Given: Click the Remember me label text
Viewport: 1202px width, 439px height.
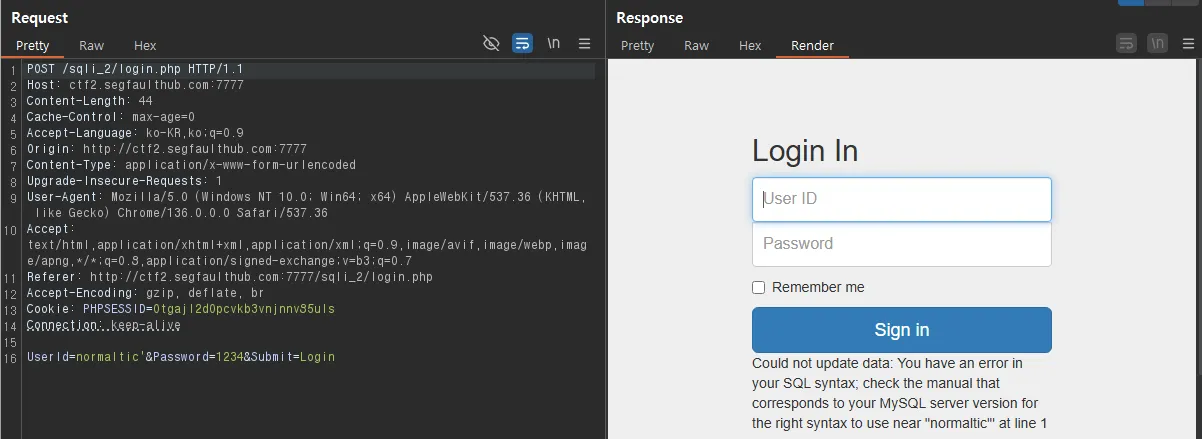Looking at the screenshot, I should tap(818, 287).
